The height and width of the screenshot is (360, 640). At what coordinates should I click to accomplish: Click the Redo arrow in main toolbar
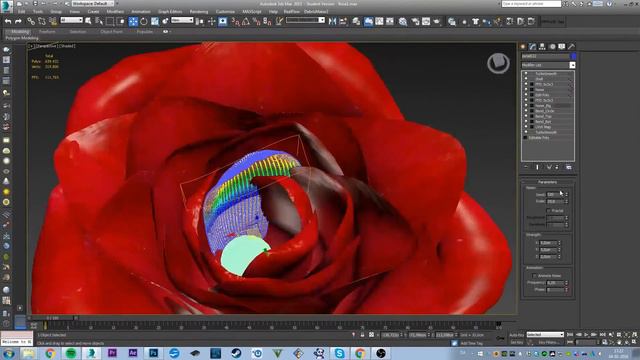(x=18, y=21)
